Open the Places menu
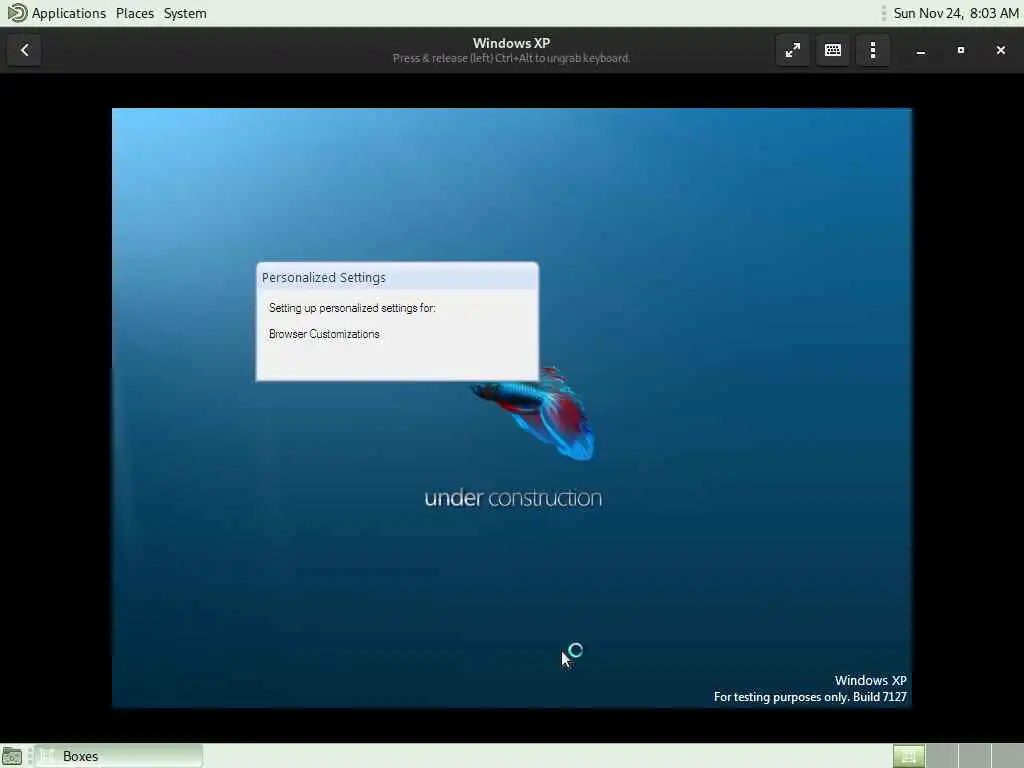This screenshot has width=1024, height=768. point(135,13)
